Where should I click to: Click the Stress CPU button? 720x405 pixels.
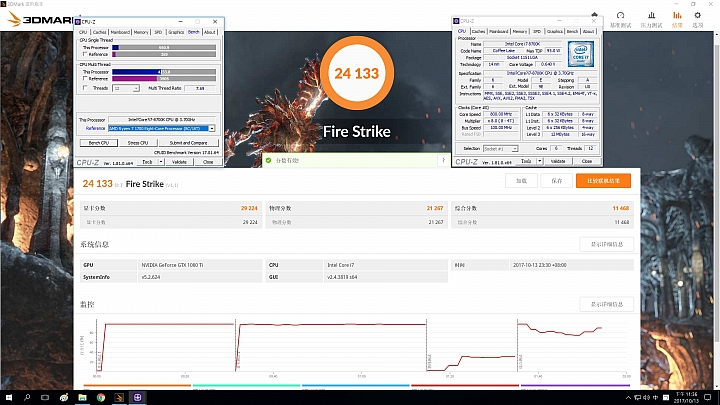click(x=138, y=143)
